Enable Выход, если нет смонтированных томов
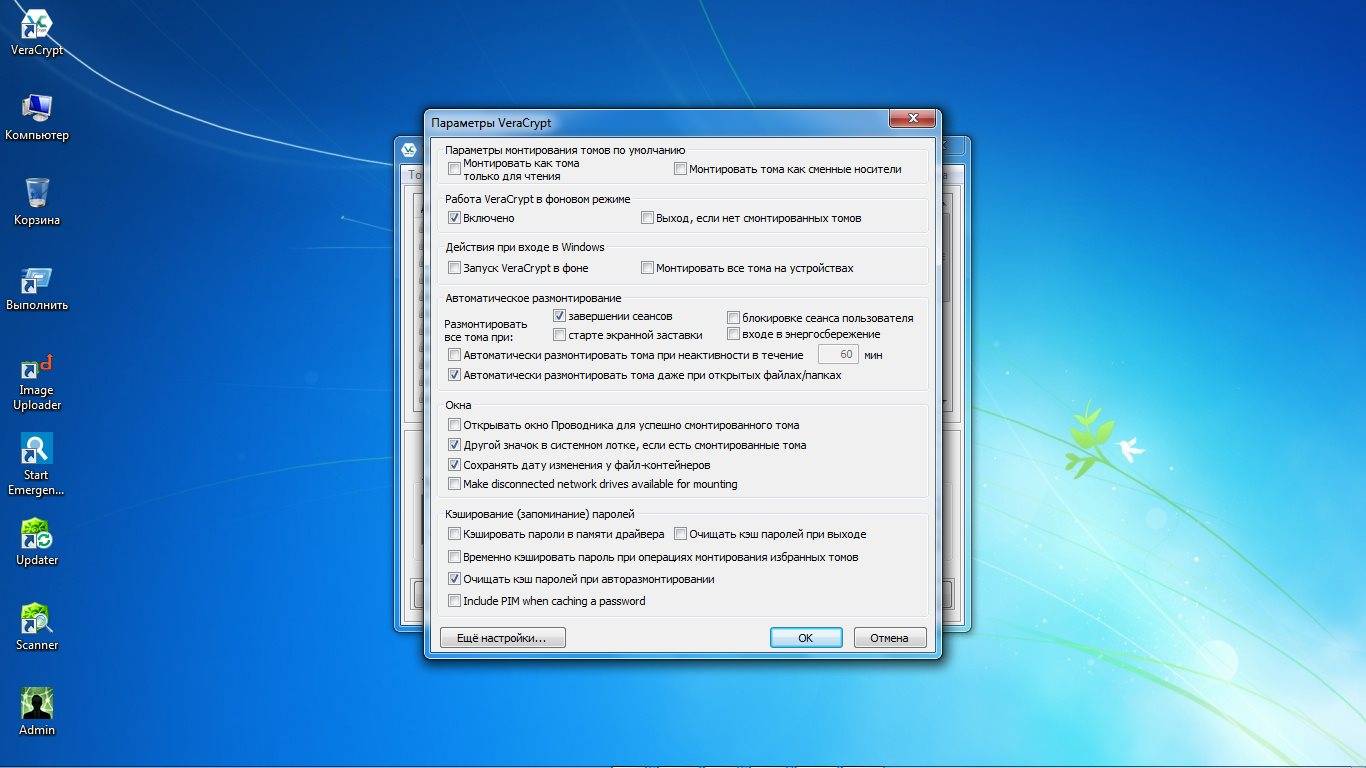The image size is (1366, 768). pos(647,218)
